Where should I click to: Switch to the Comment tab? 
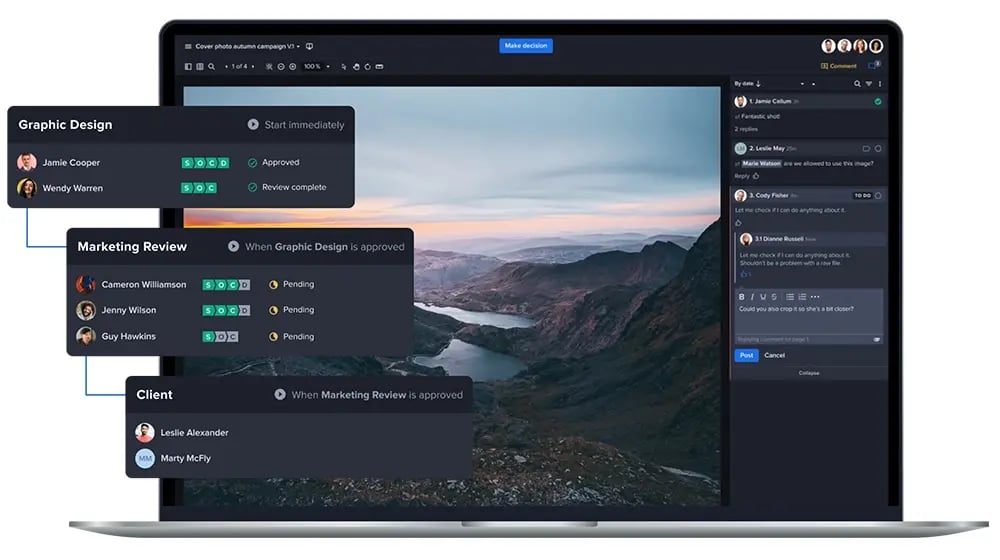(x=838, y=66)
